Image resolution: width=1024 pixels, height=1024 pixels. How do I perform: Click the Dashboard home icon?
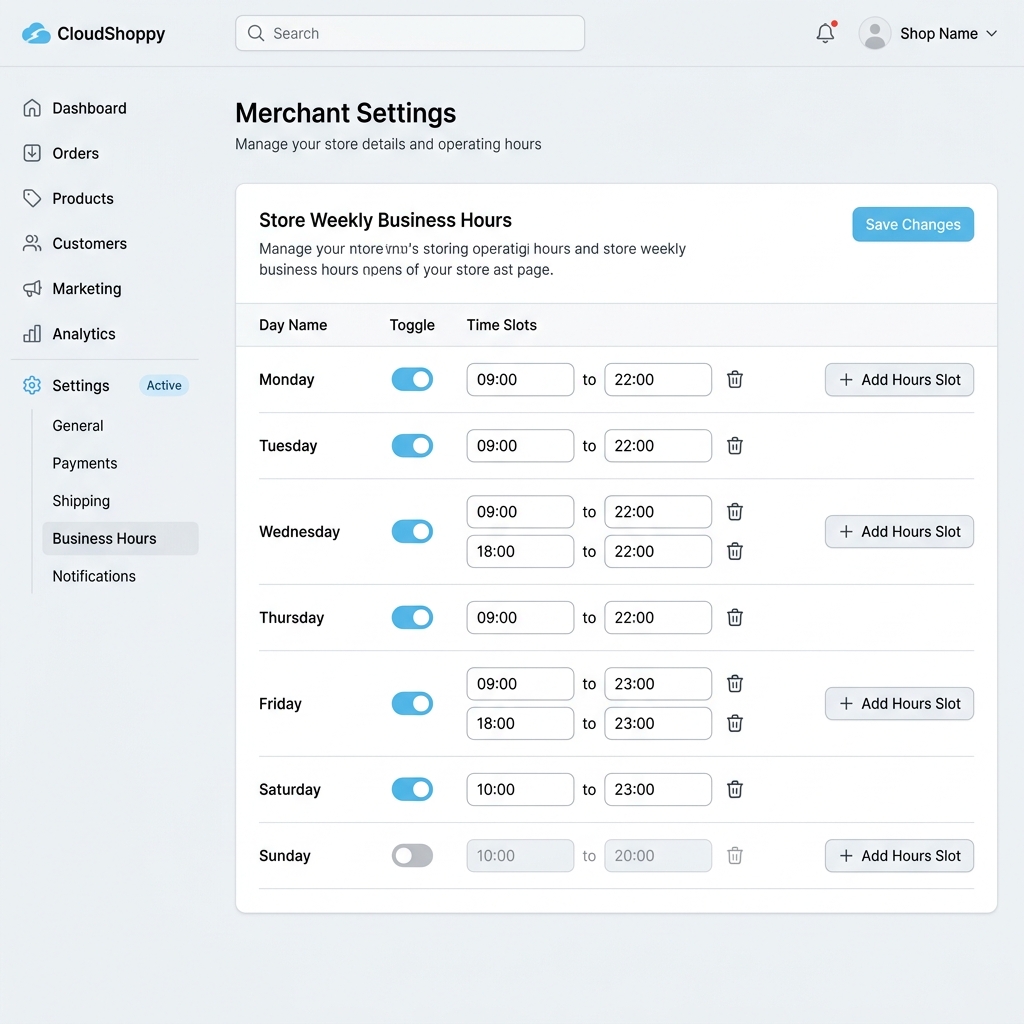click(x=32, y=108)
